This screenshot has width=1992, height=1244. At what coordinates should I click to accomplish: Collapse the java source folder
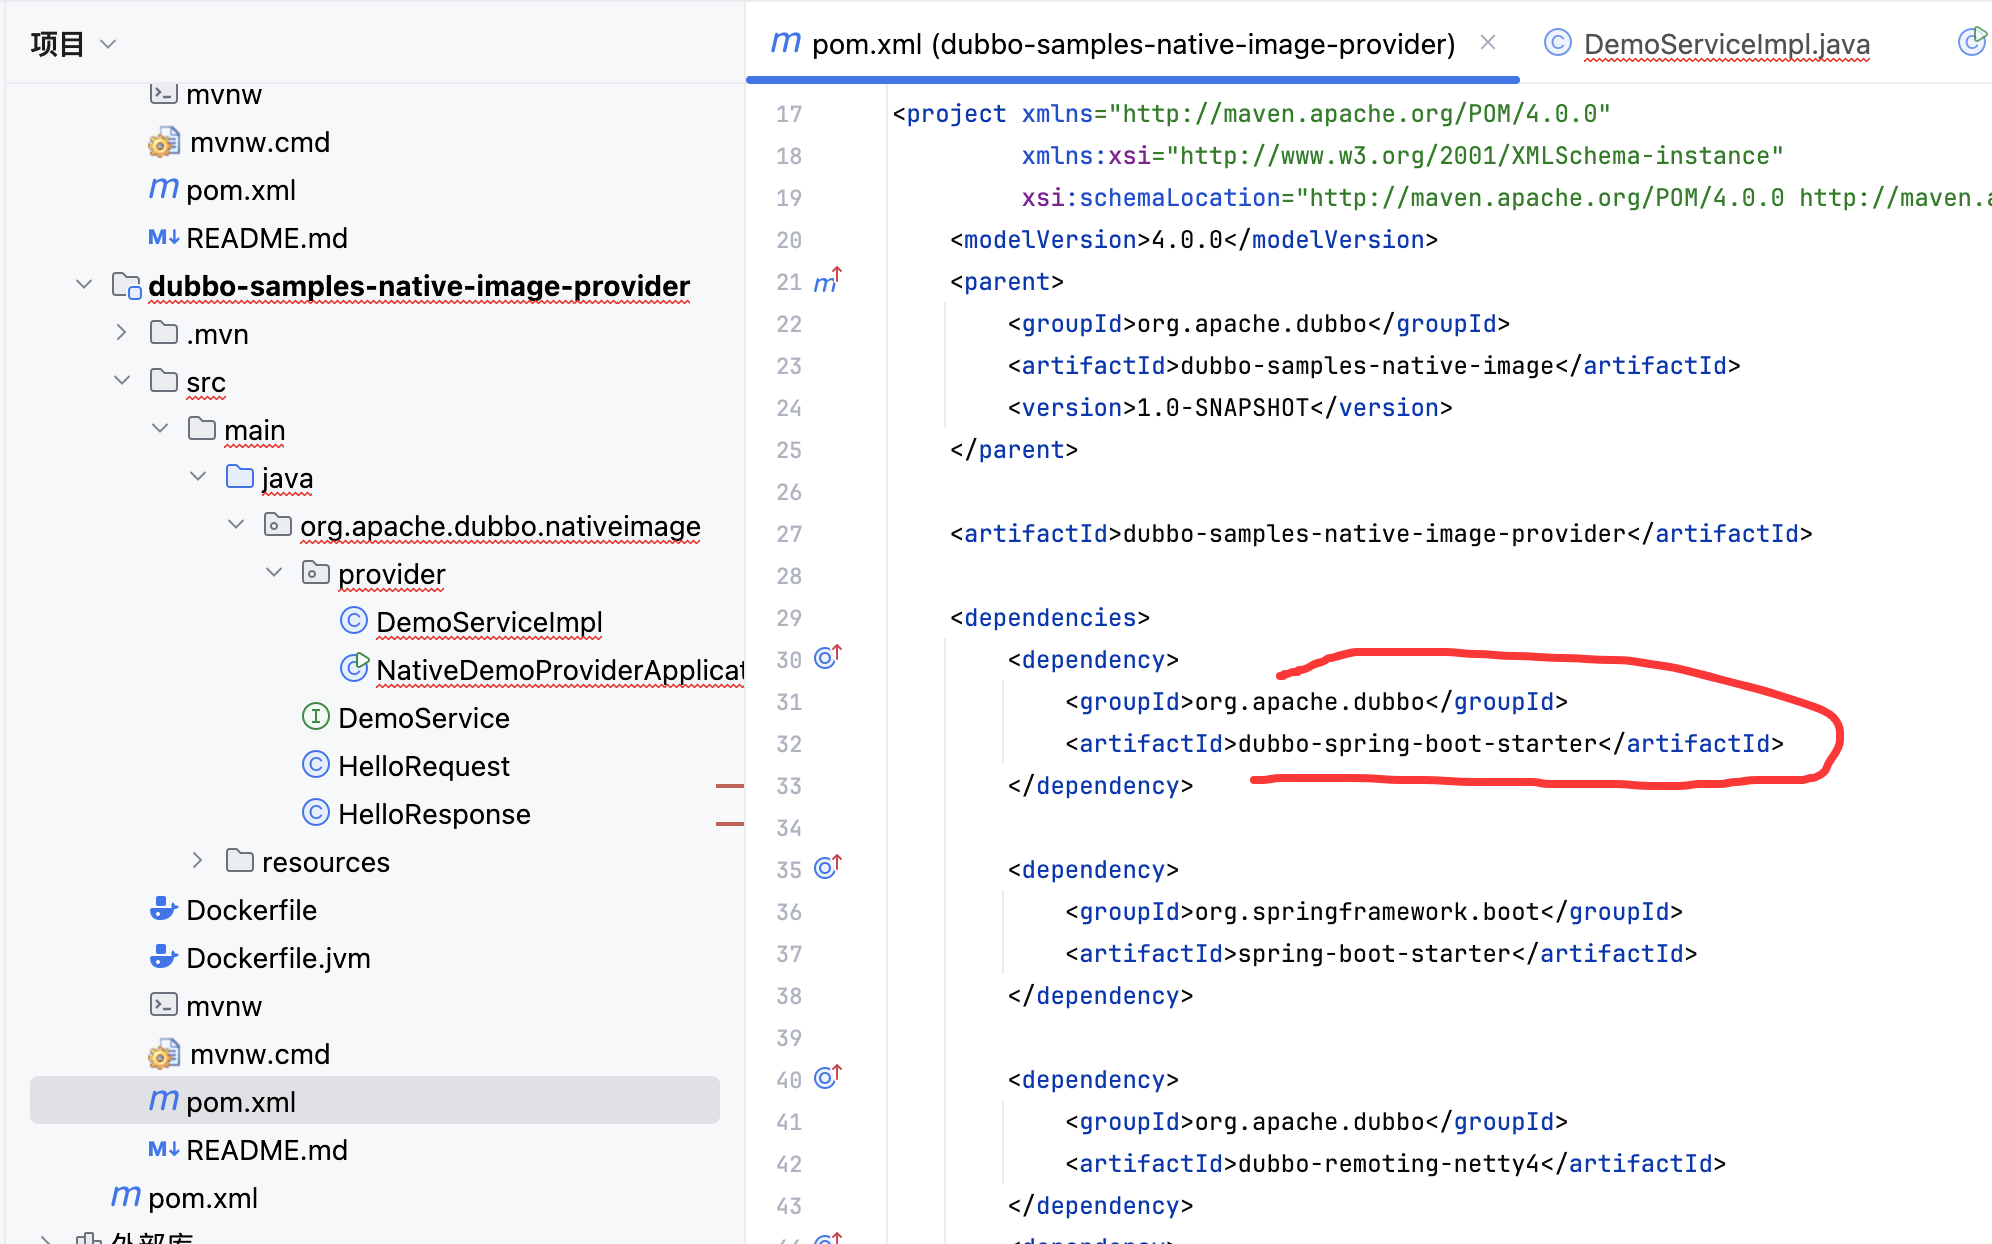[198, 476]
